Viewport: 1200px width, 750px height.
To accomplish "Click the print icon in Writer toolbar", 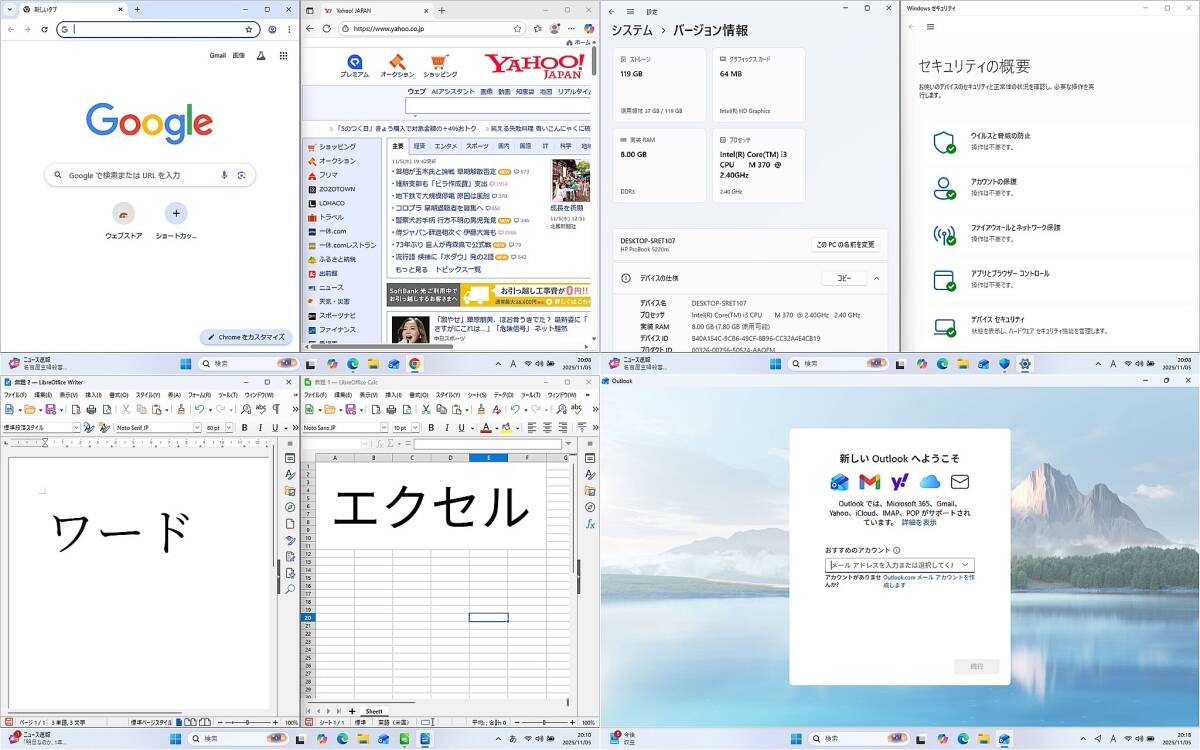I will (x=90, y=409).
